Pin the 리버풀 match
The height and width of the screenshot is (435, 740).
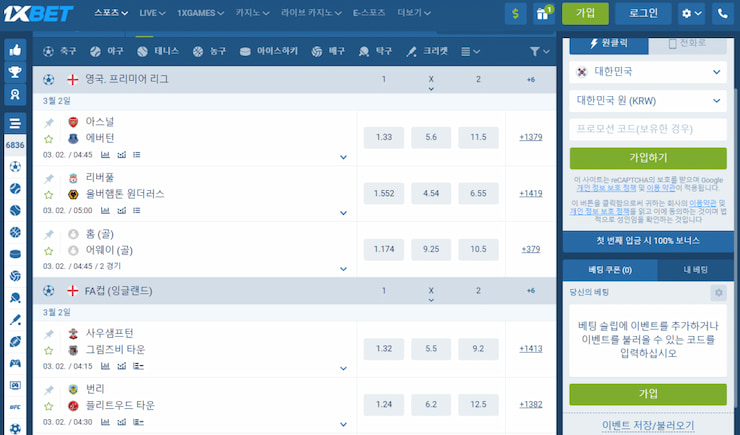point(49,178)
